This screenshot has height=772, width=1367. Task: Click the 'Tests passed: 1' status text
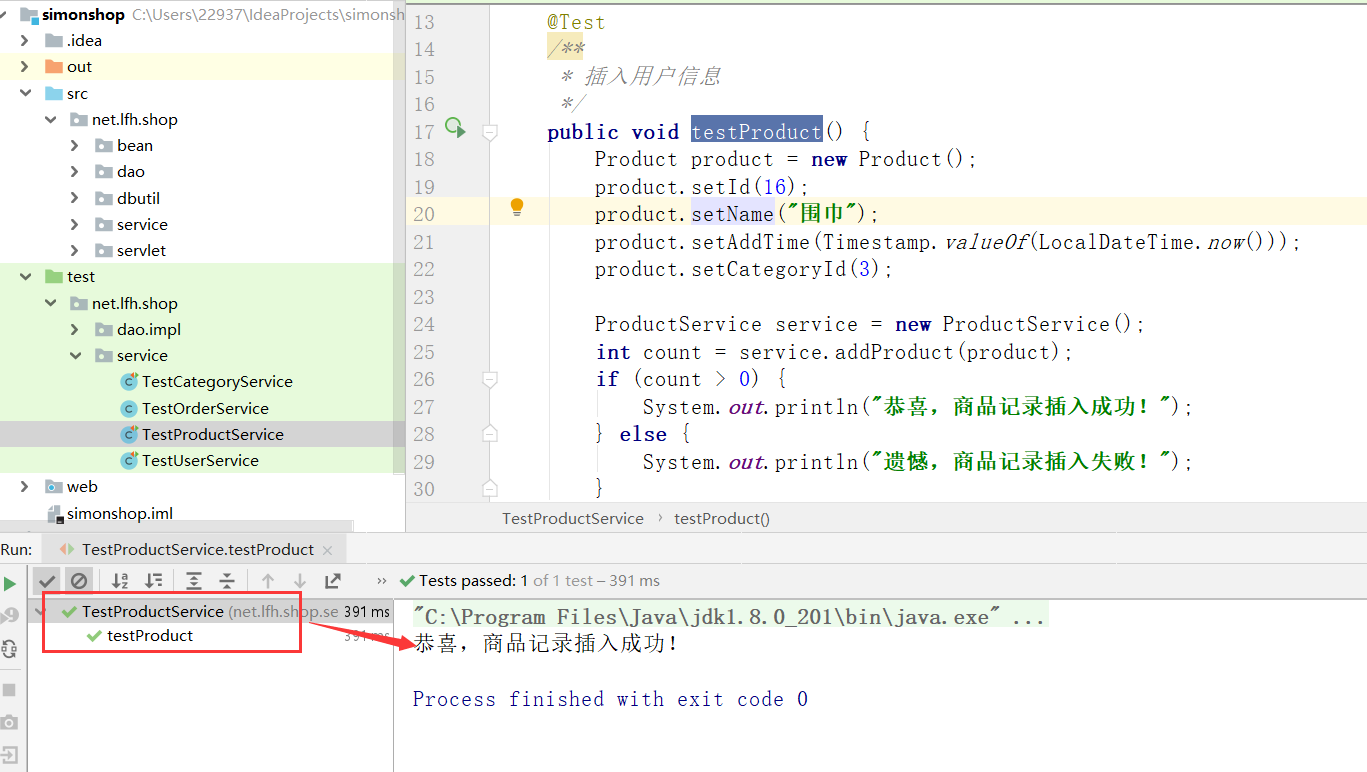click(x=474, y=580)
